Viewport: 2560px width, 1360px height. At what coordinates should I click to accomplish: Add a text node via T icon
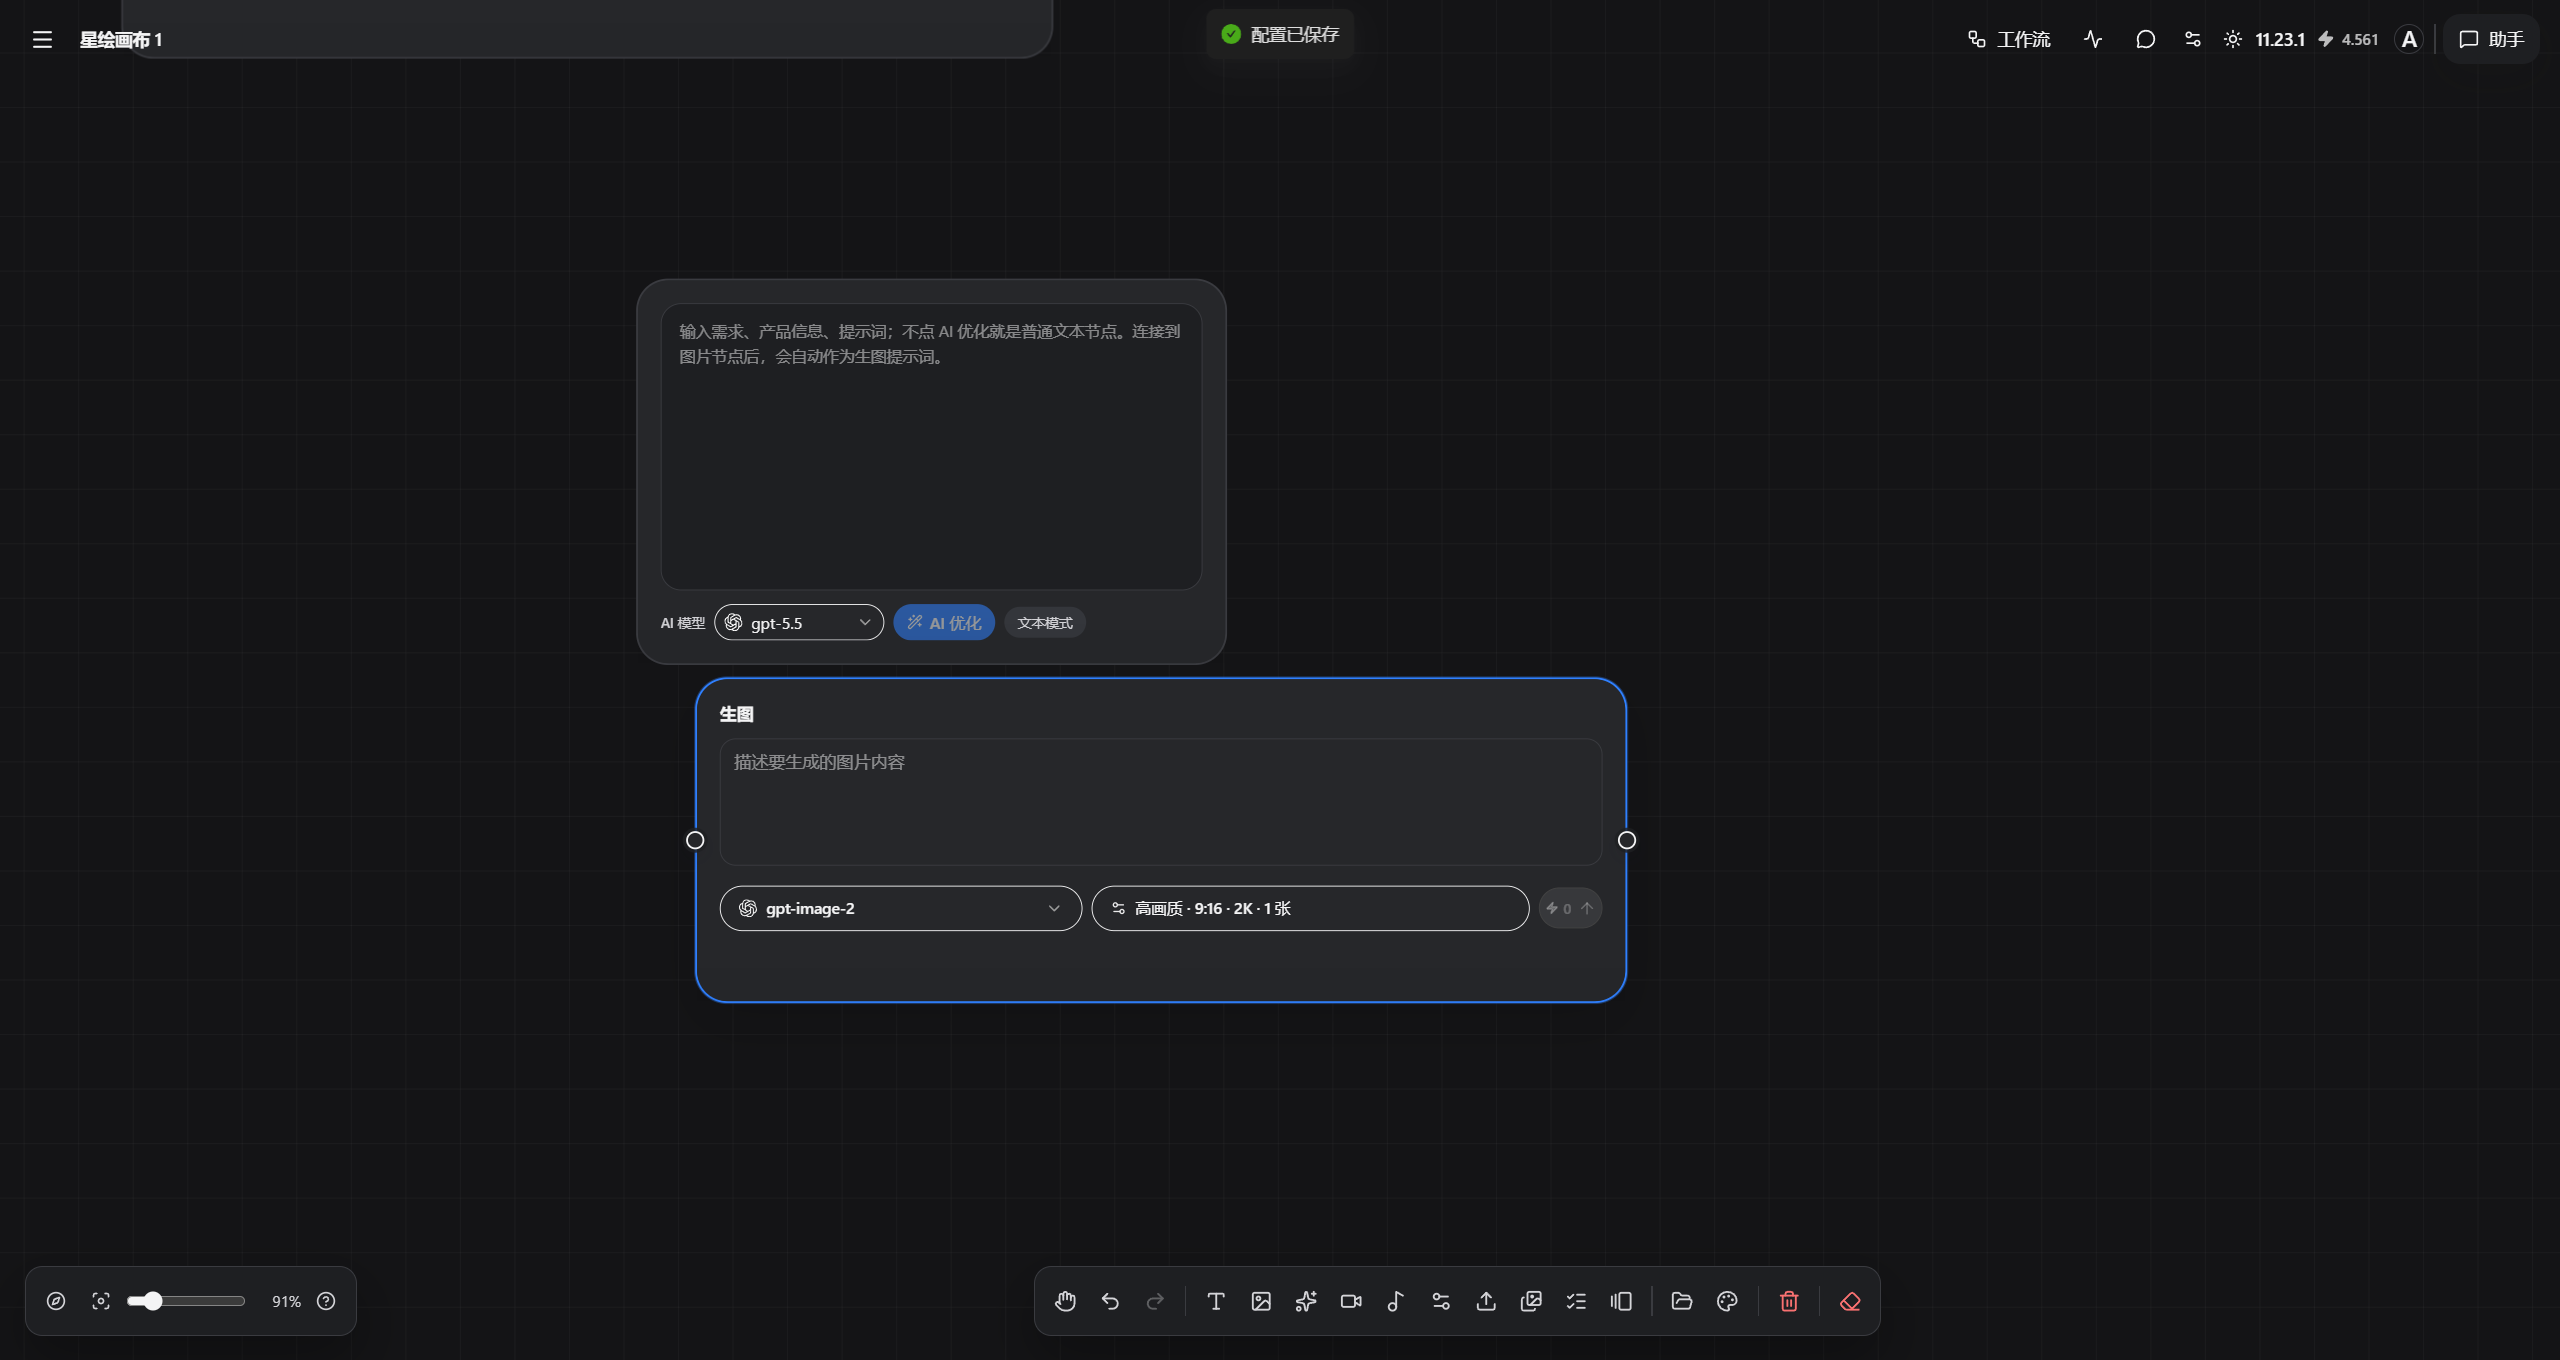click(x=1216, y=1301)
